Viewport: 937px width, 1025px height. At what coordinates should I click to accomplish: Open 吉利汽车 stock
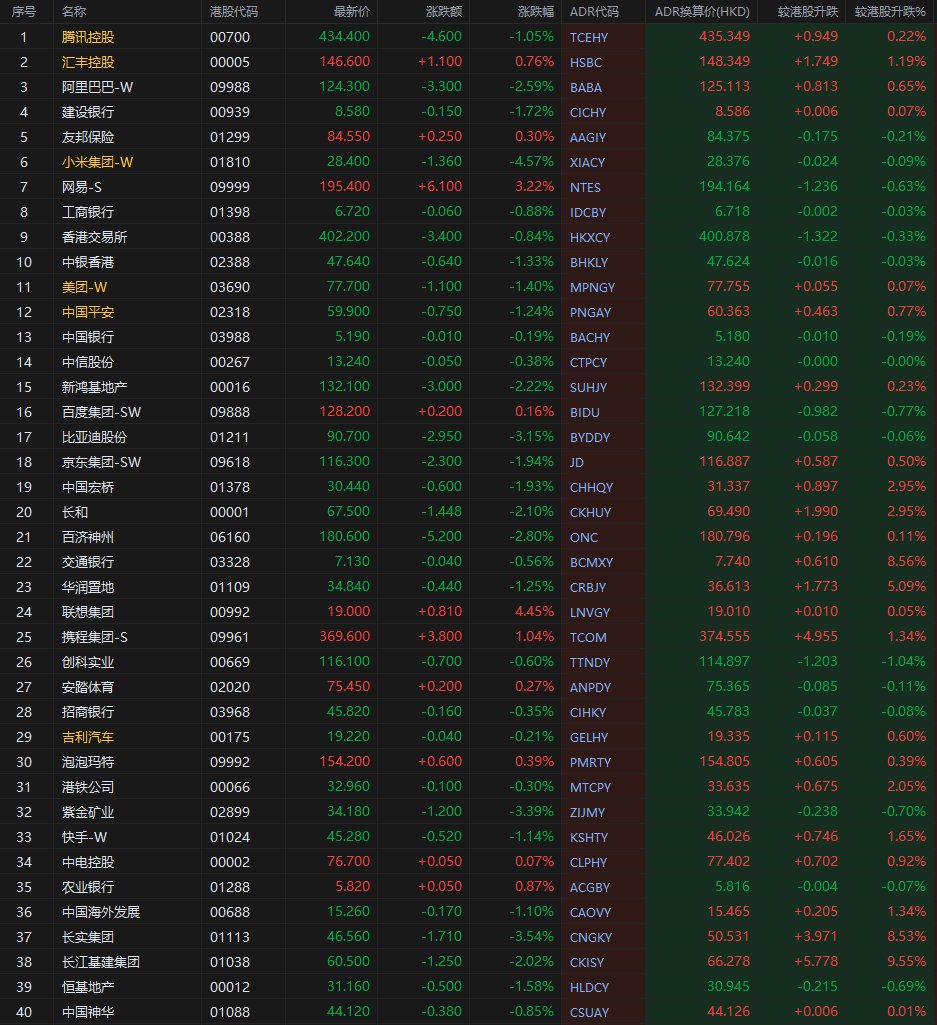(88, 737)
